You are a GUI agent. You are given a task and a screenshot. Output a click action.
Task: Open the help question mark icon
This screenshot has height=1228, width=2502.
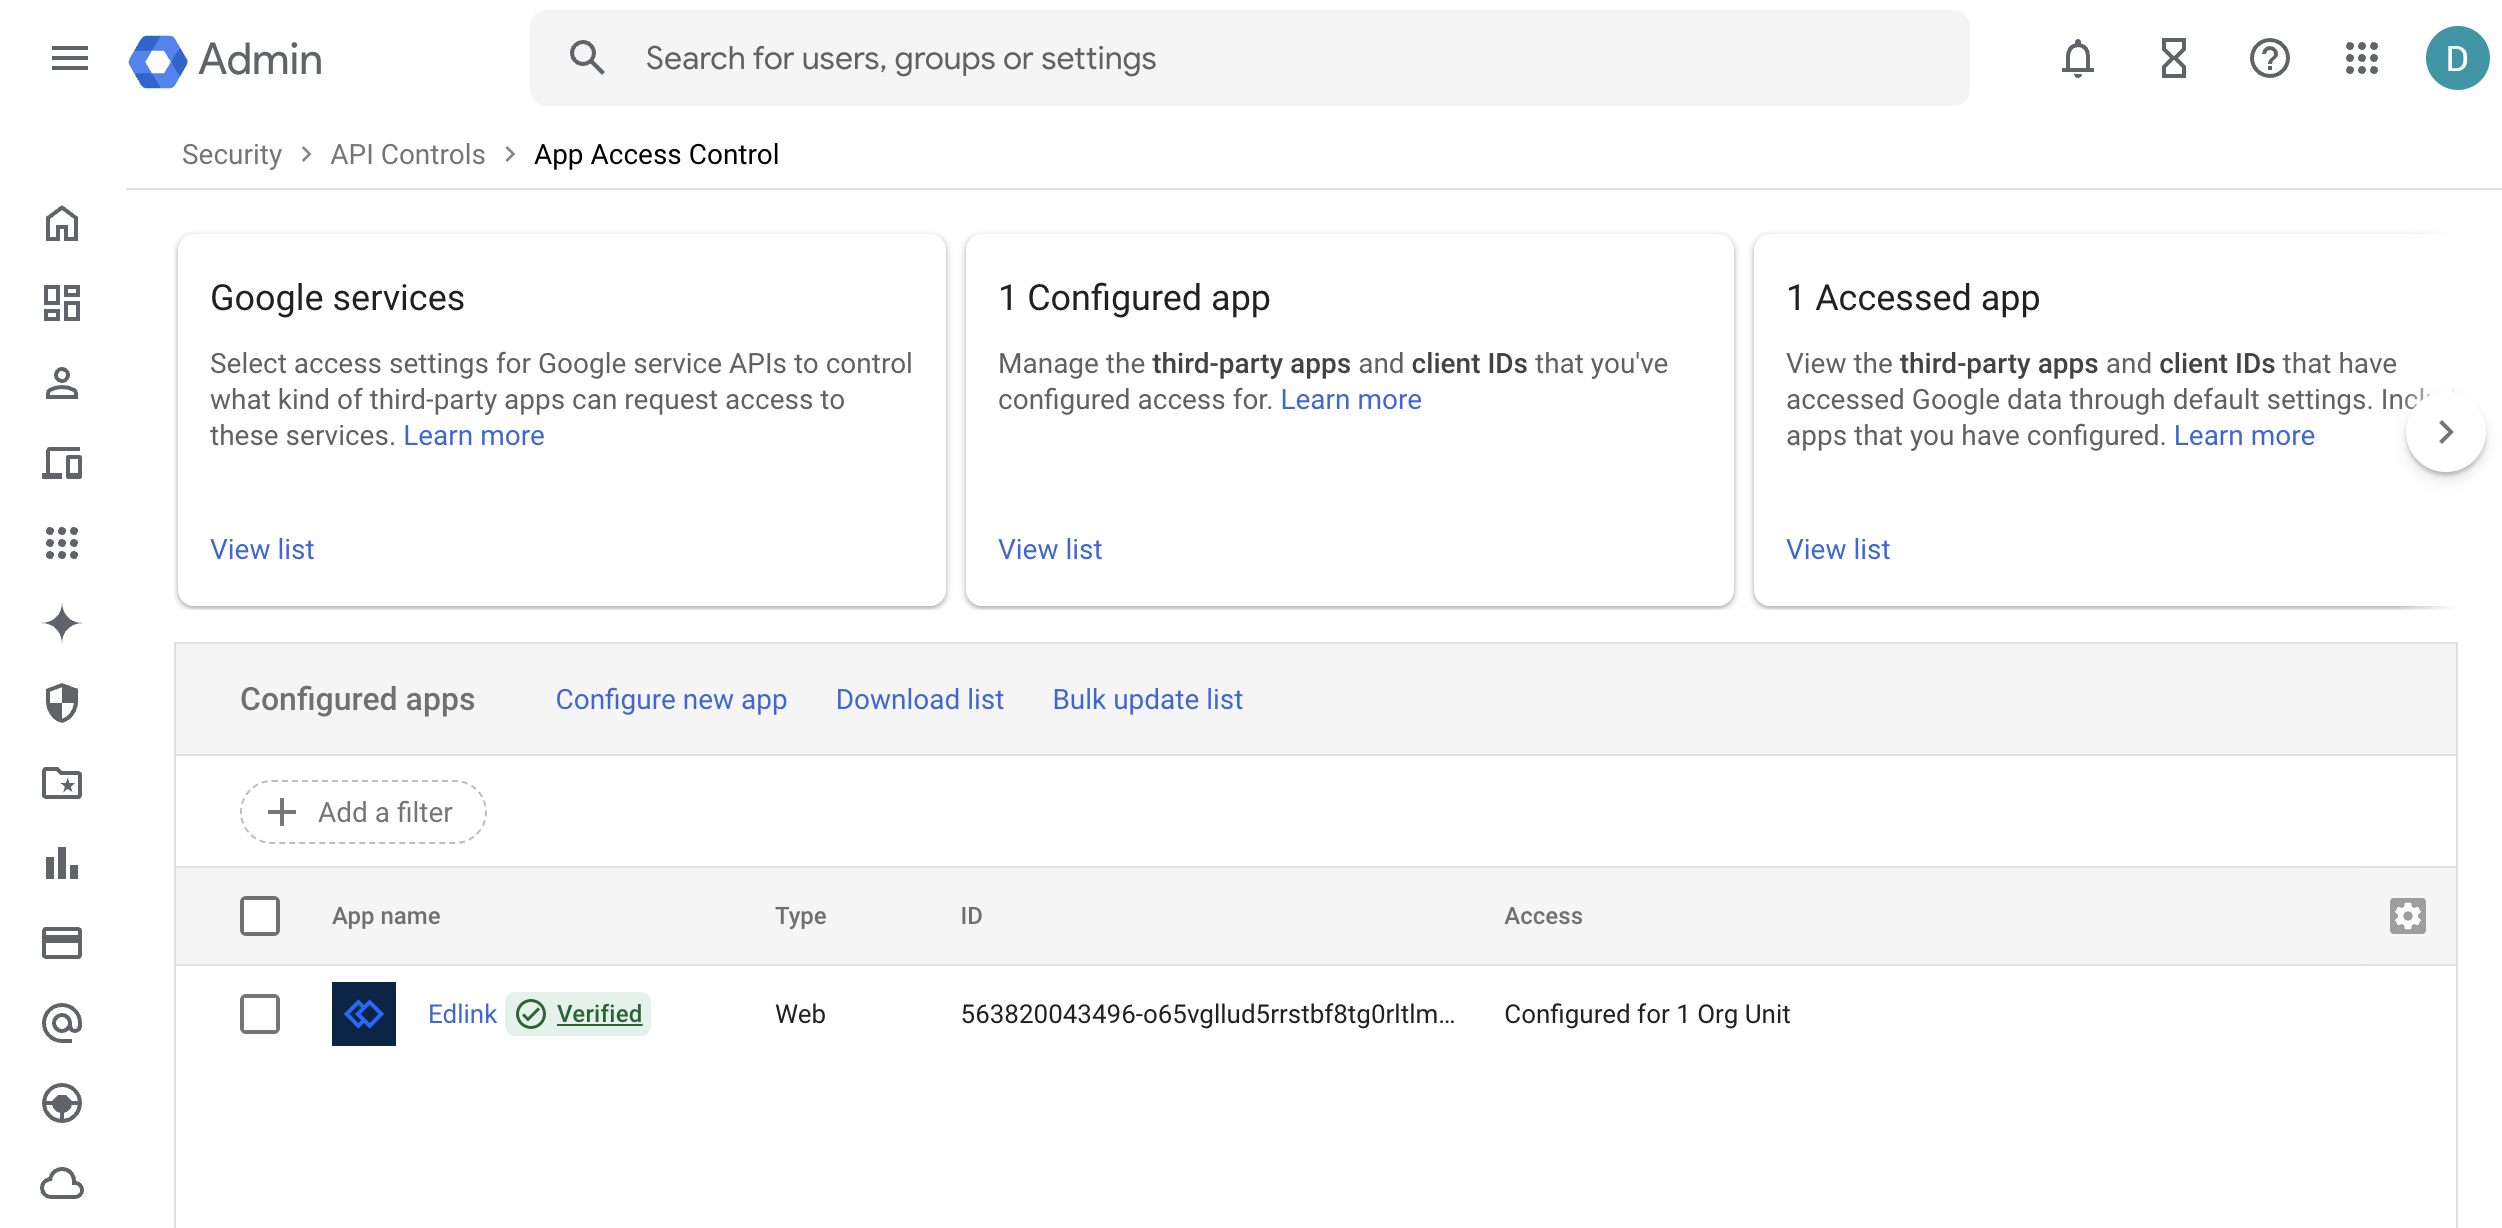2269,58
